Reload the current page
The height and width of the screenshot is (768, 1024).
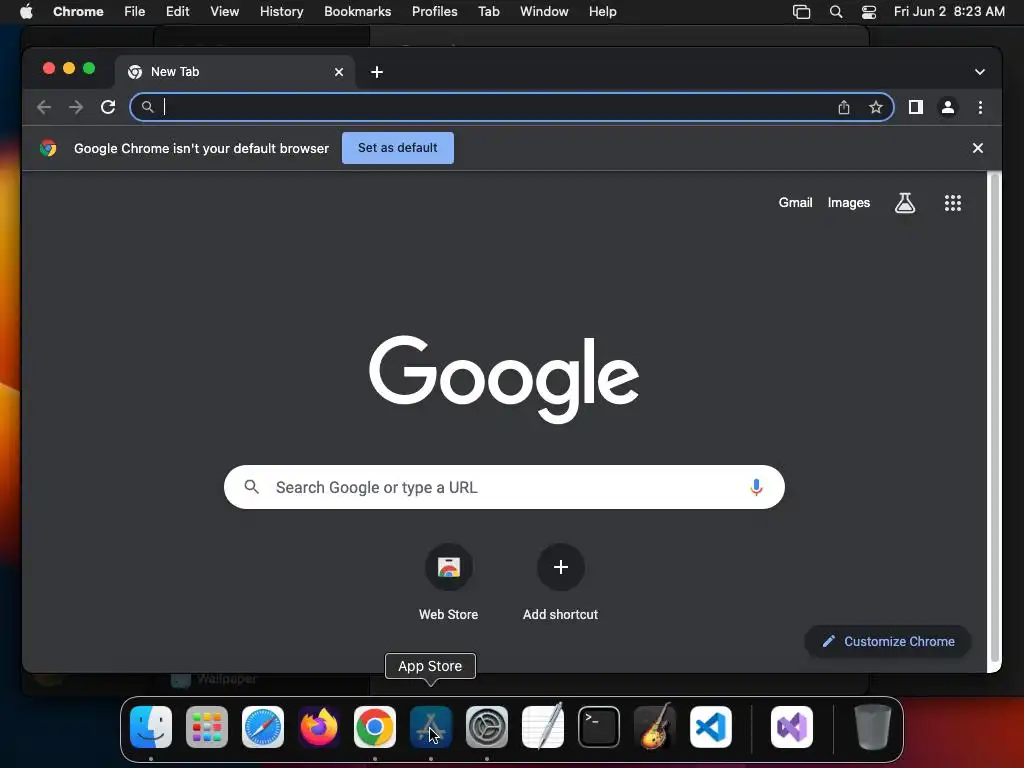tap(108, 107)
